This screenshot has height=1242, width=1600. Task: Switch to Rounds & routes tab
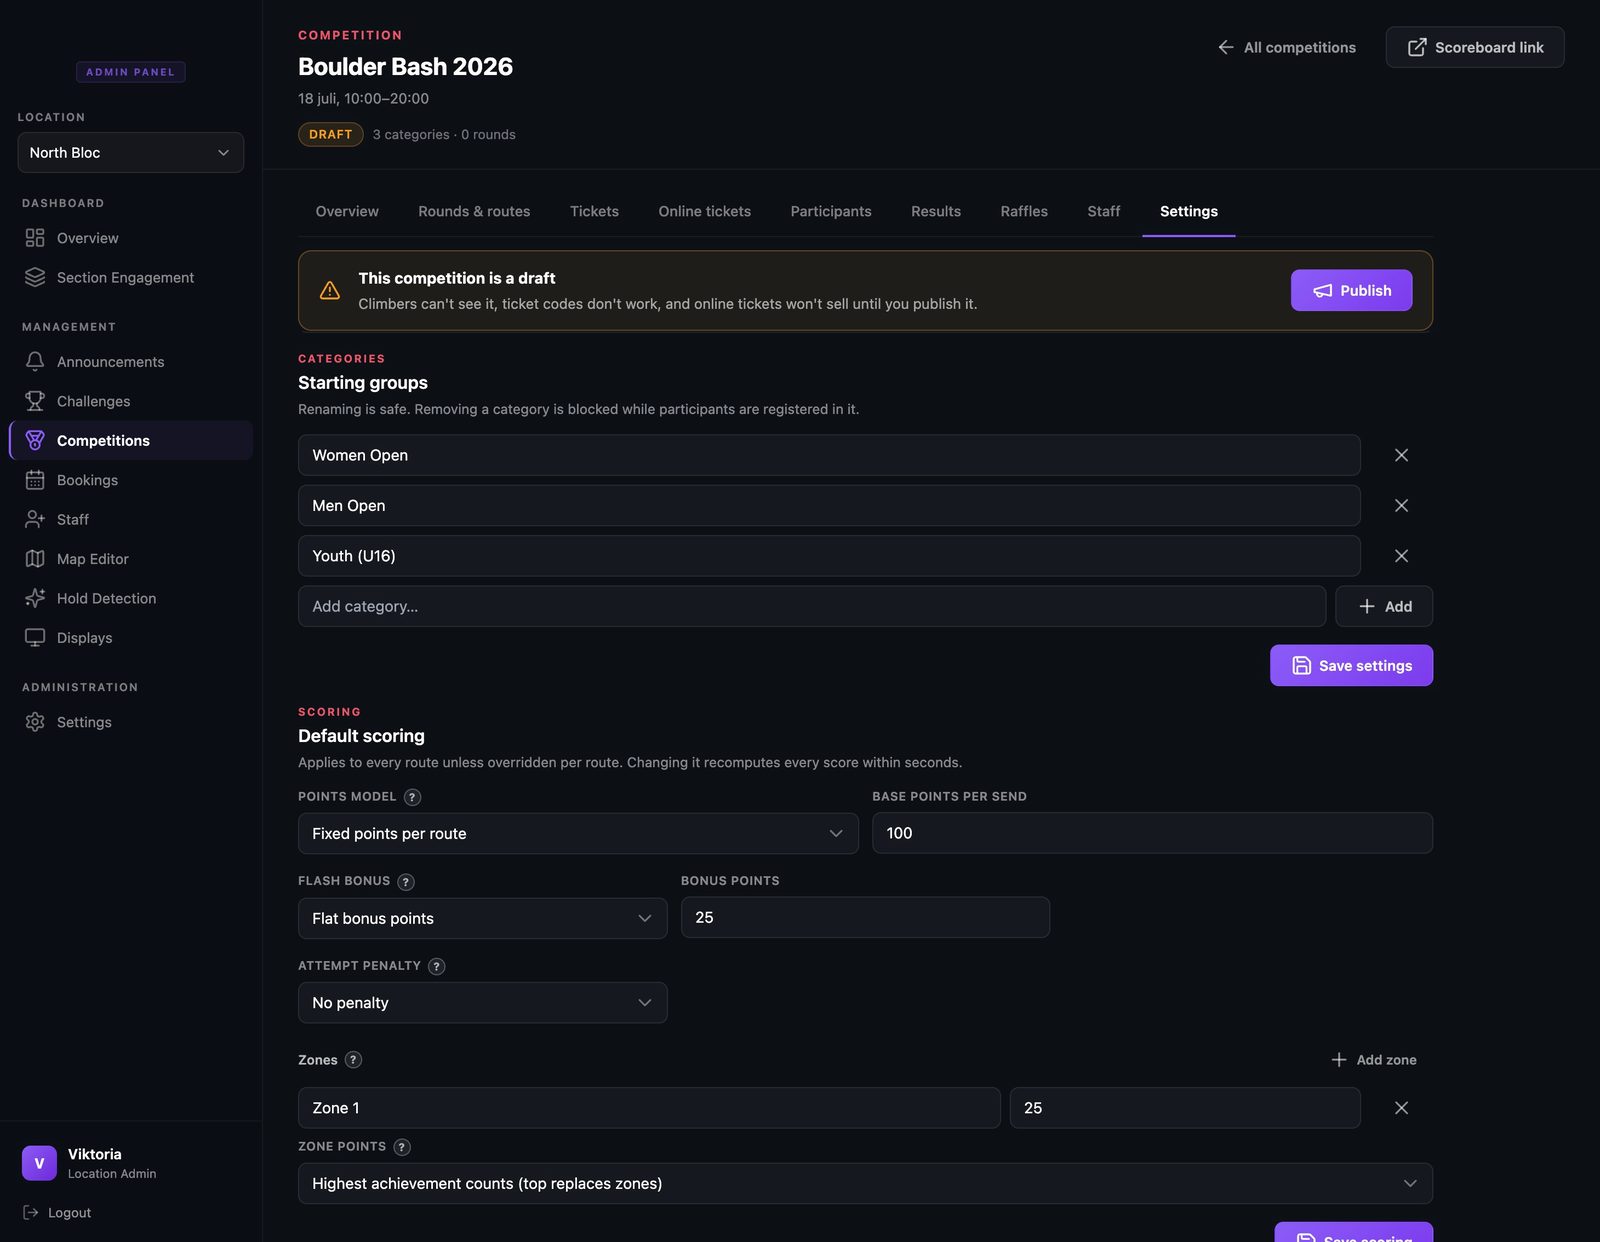[x=474, y=211]
